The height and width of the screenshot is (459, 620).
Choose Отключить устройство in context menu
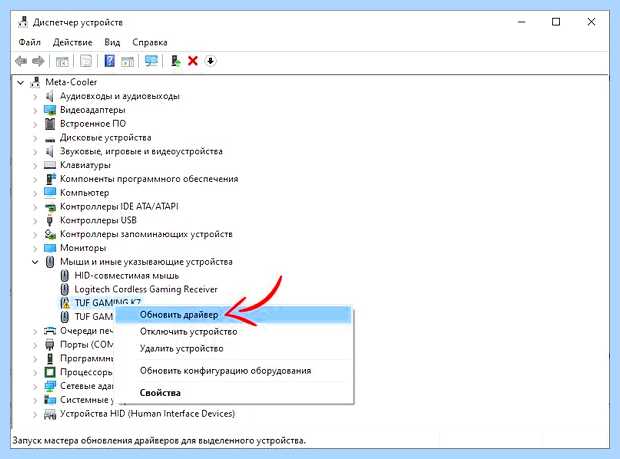[x=233, y=332]
